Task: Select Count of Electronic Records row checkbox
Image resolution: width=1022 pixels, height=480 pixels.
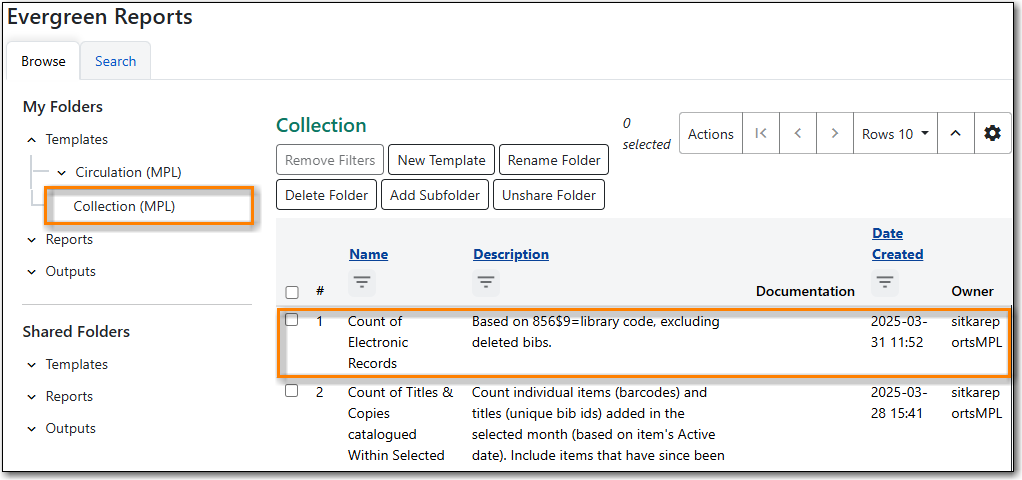Action: [292, 321]
